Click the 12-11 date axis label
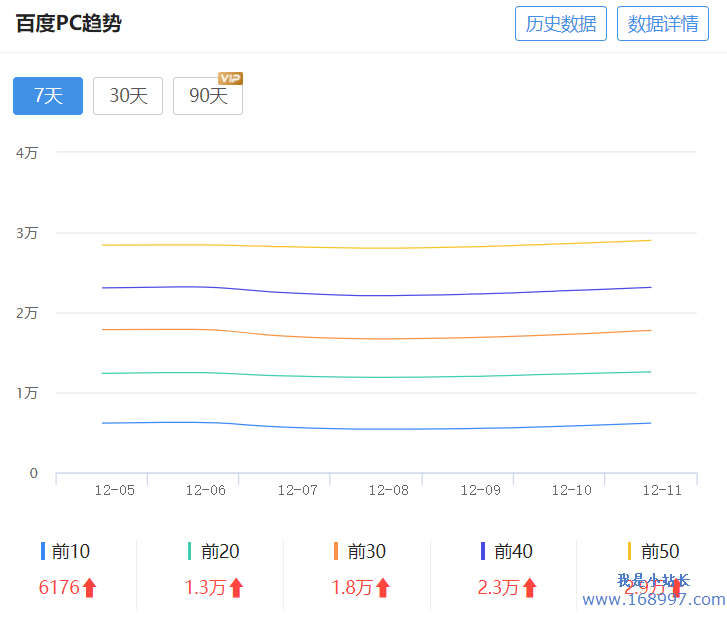Image resolution: width=727 pixels, height=618 pixels. pyautogui.click(x=662, y=490)
